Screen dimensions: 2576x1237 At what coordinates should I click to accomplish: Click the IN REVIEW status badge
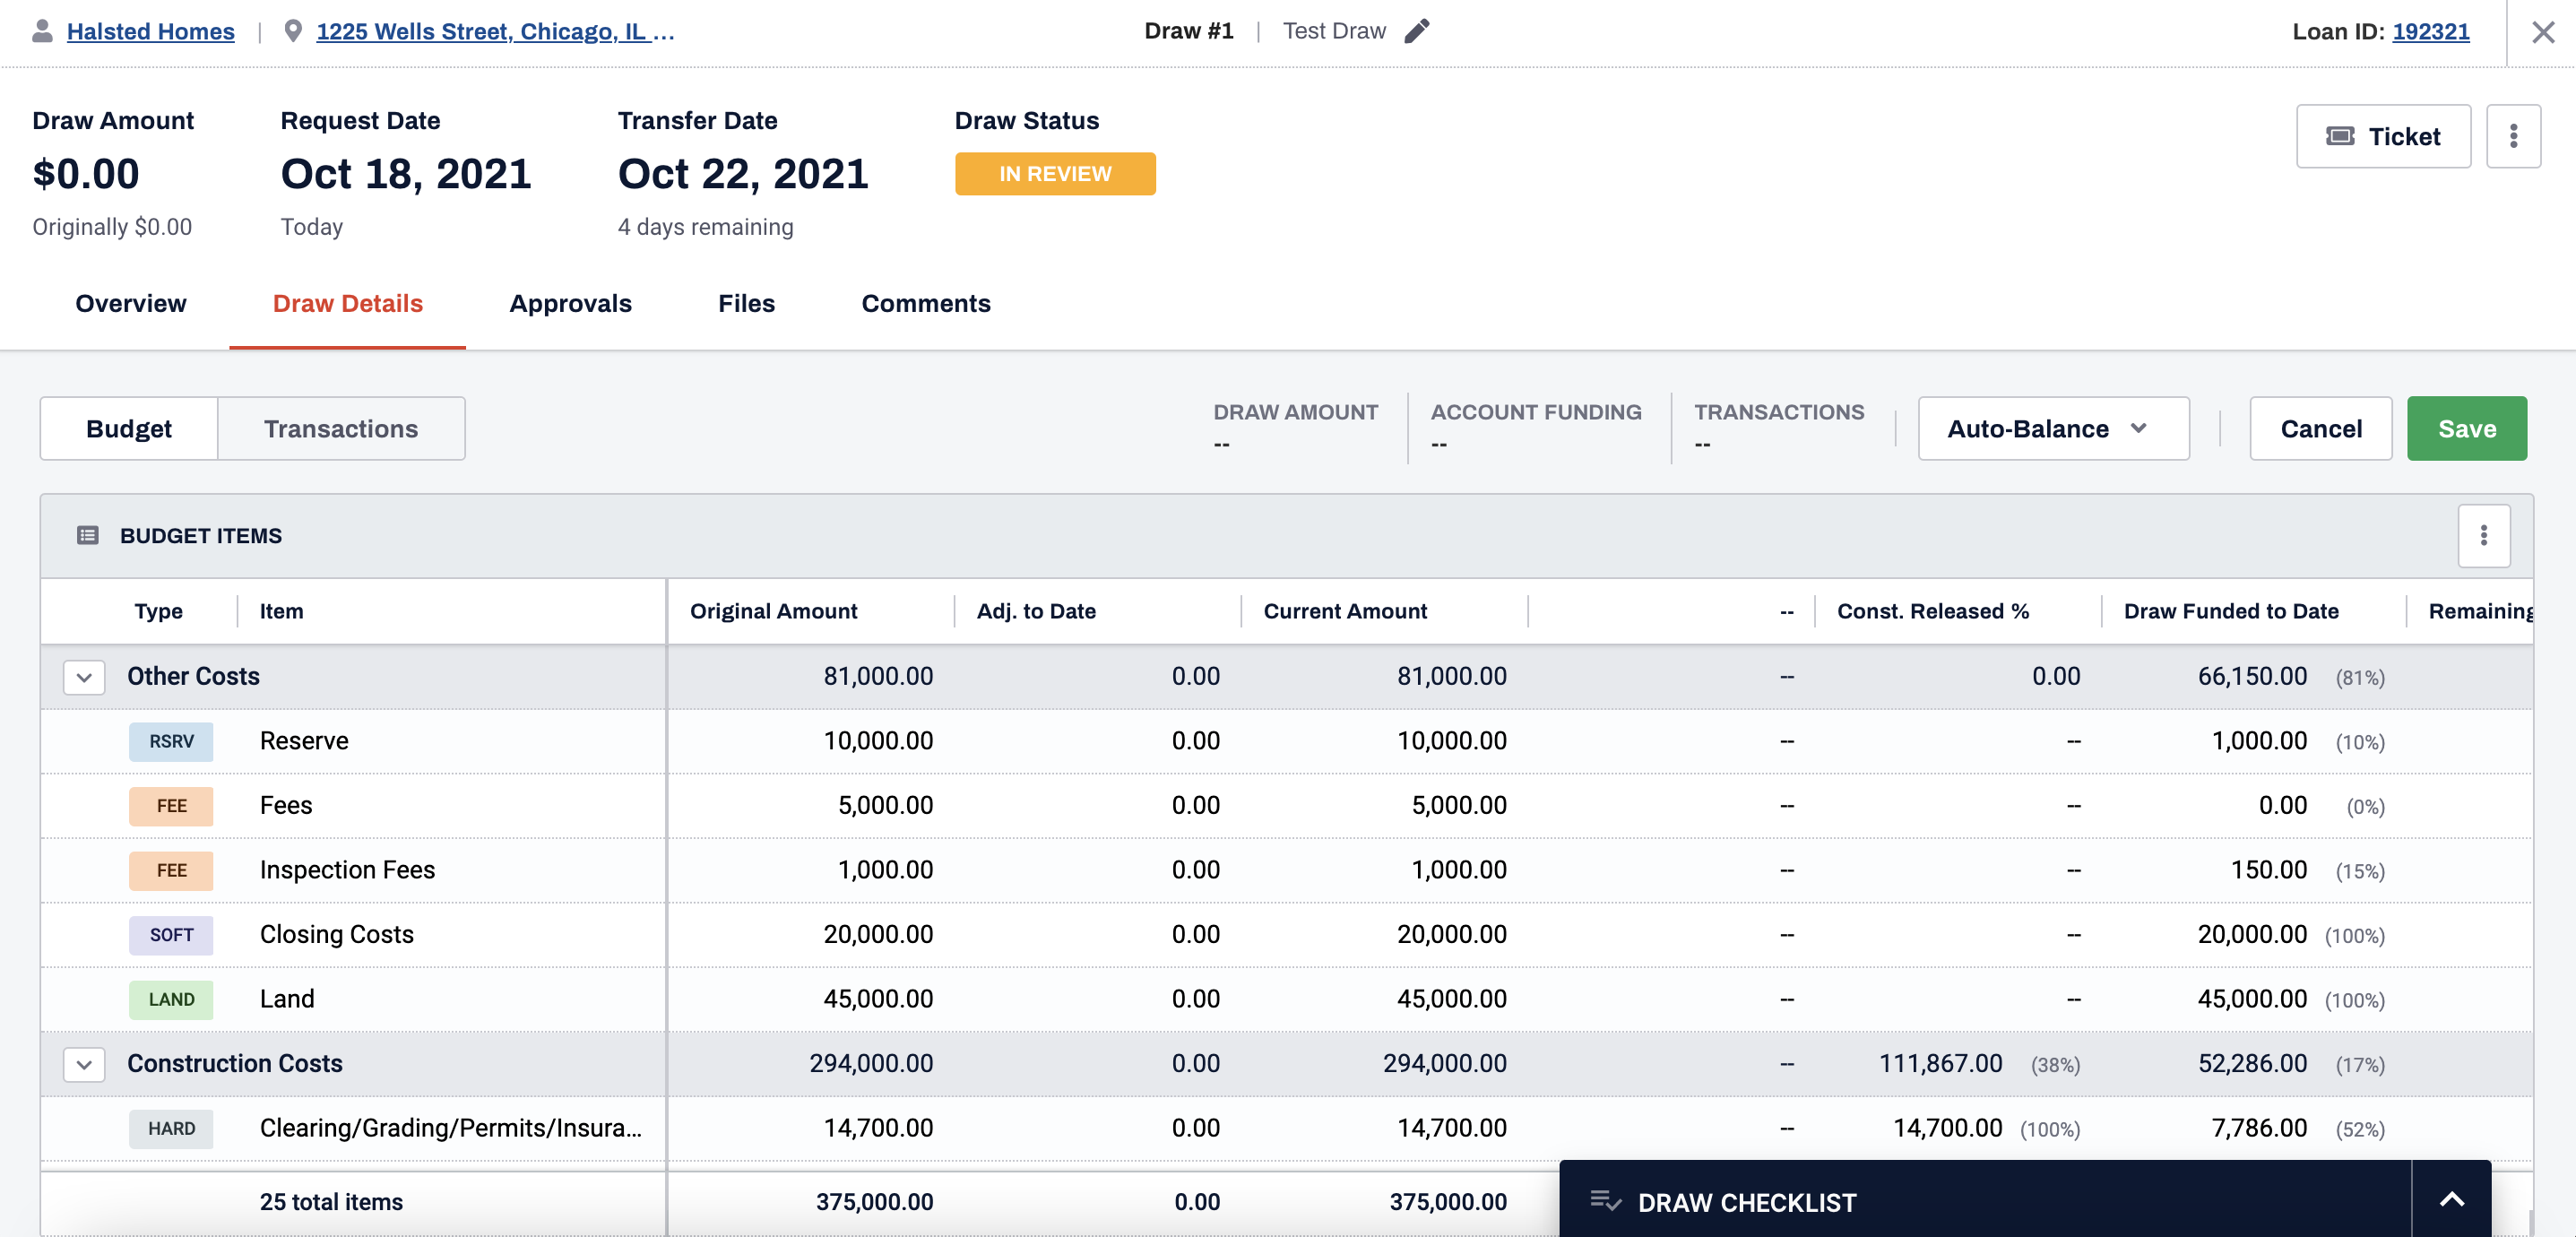tap(1055, 174)
